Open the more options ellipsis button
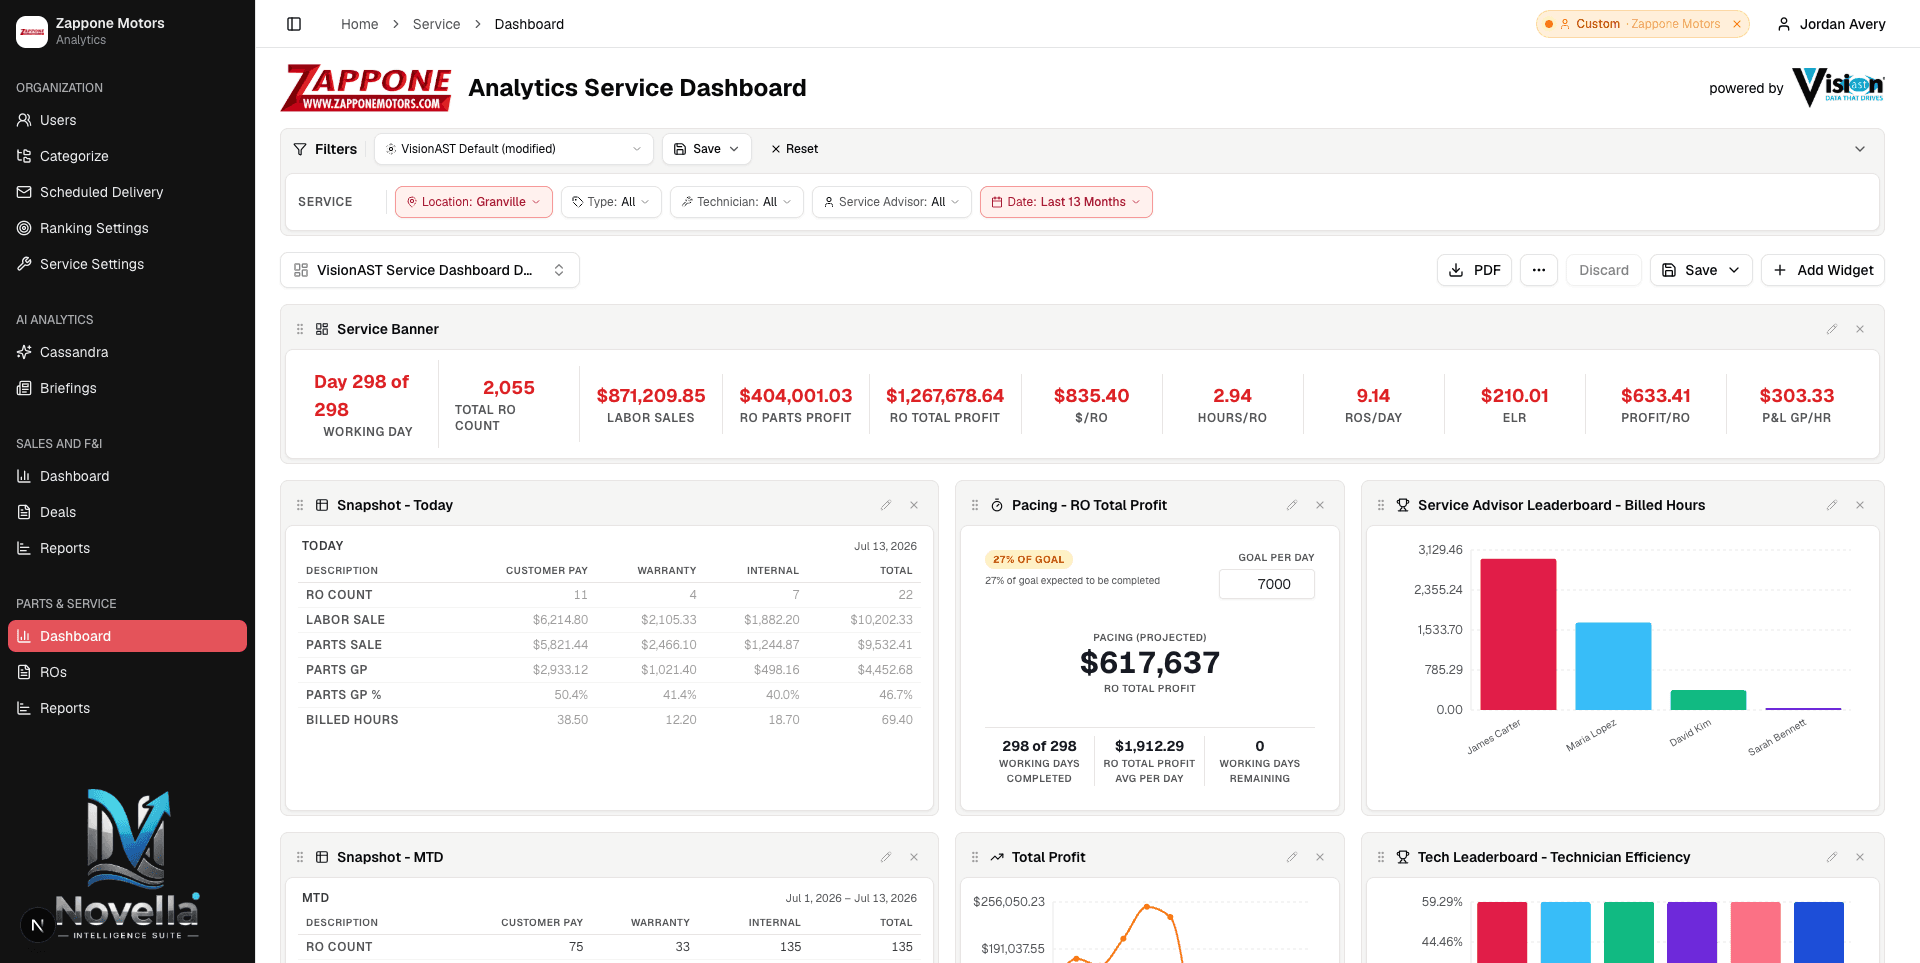This screenshot has width=1920, height=963. (x=1539, y=270)
